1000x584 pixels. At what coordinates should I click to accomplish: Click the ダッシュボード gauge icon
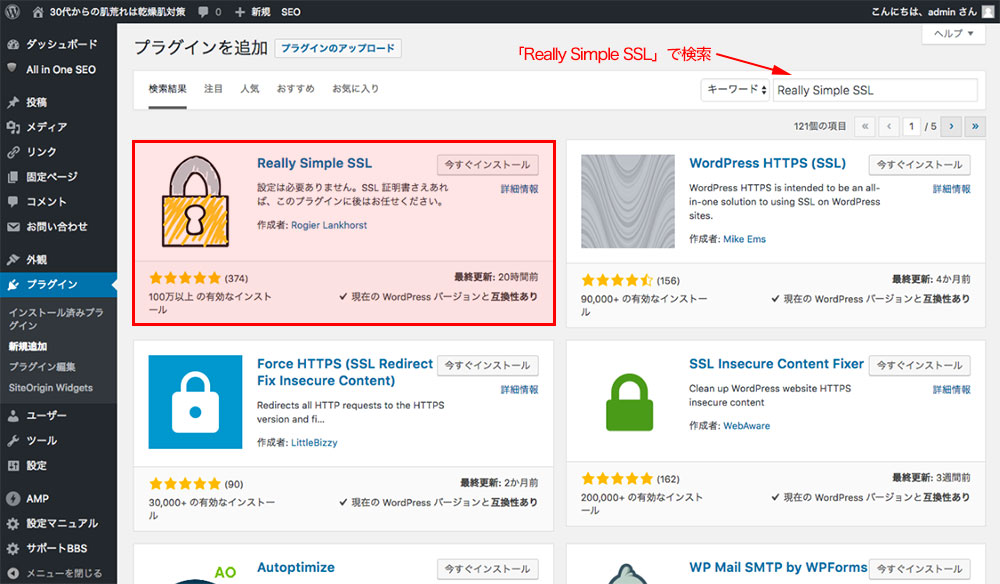coord(13,44)
